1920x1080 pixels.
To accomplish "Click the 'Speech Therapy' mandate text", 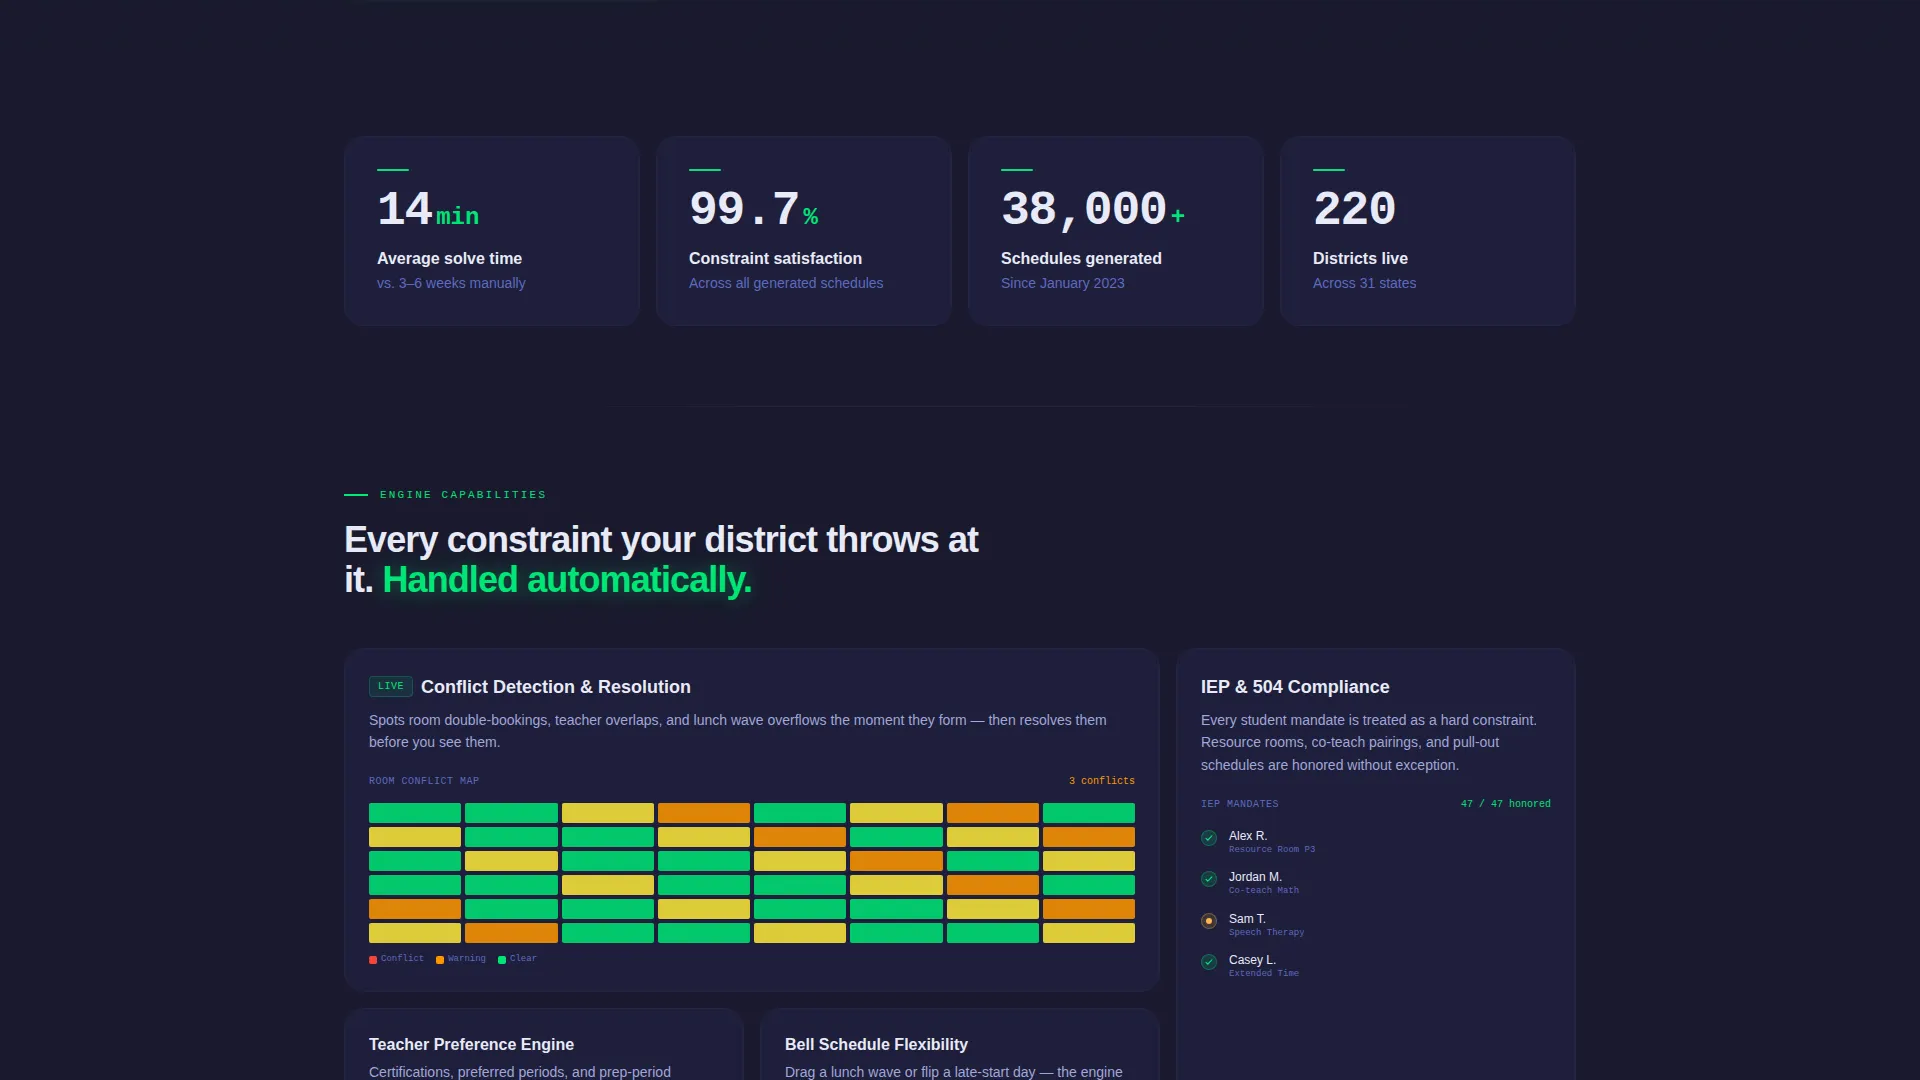I will 1267,933.
